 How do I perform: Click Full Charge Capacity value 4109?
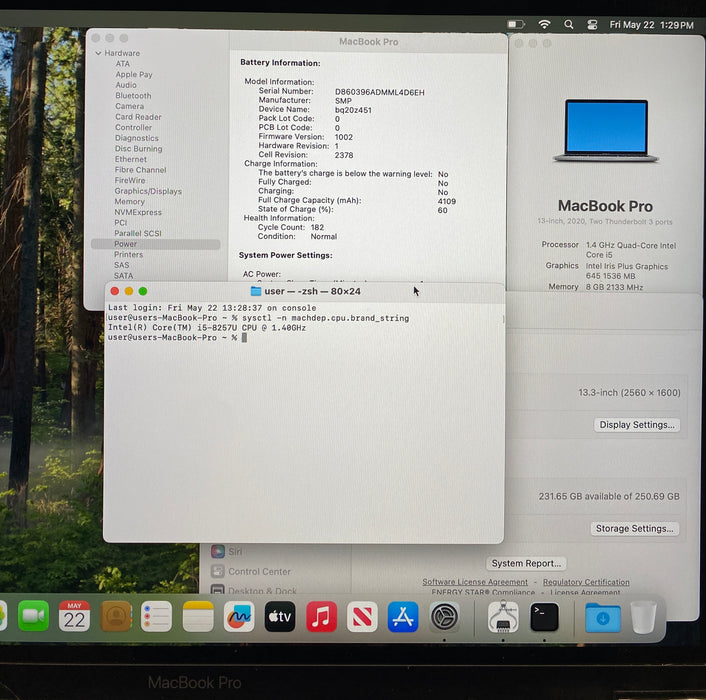click(x=447, y=201)
